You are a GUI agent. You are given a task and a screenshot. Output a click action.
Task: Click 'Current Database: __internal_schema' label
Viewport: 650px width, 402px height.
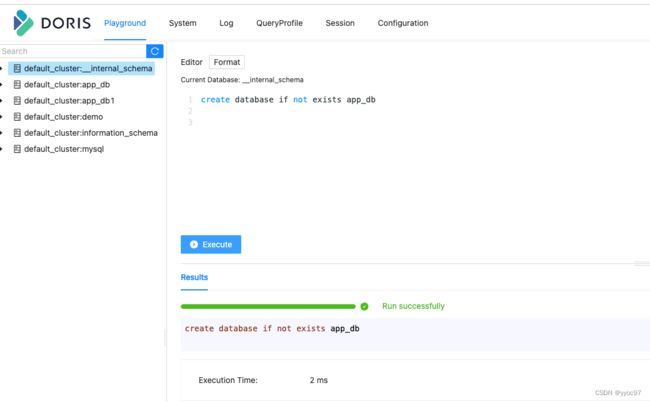[242, 80]
